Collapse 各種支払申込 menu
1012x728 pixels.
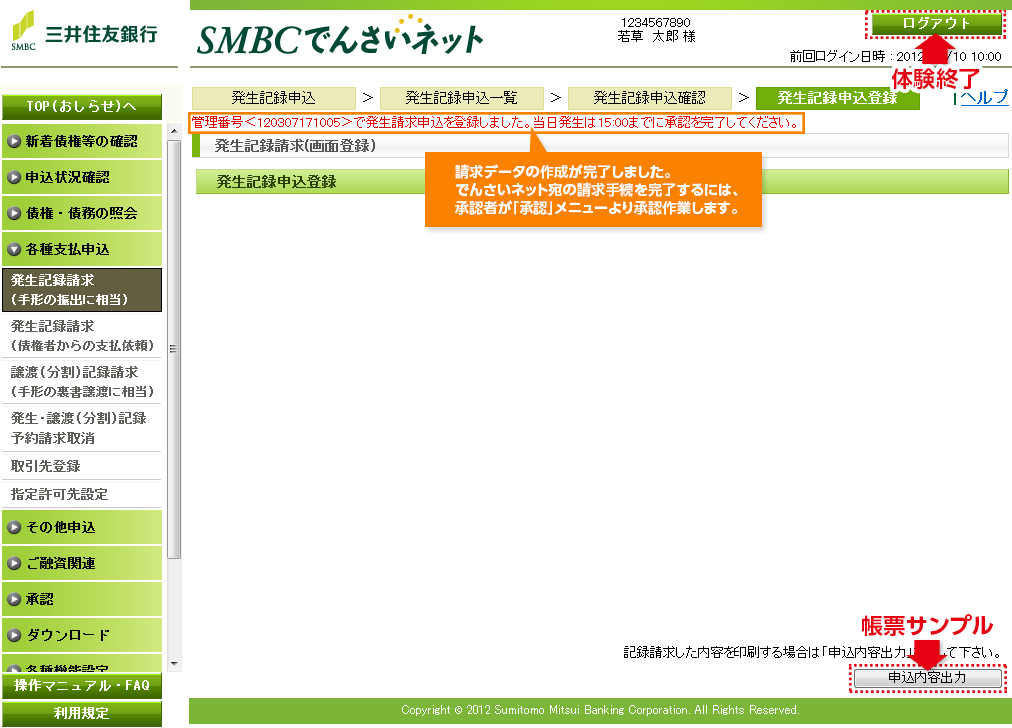82,250
